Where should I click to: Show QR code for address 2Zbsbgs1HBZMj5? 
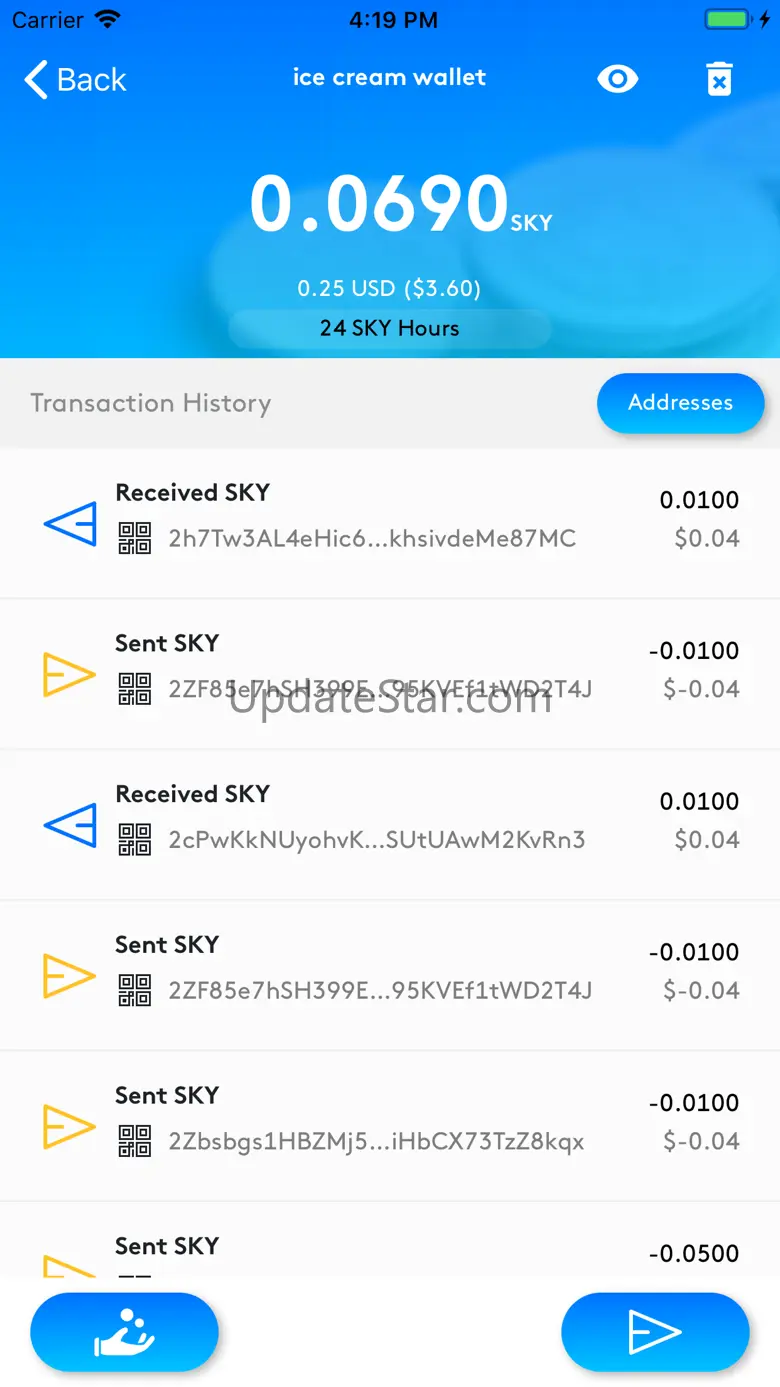point(135,1141)
